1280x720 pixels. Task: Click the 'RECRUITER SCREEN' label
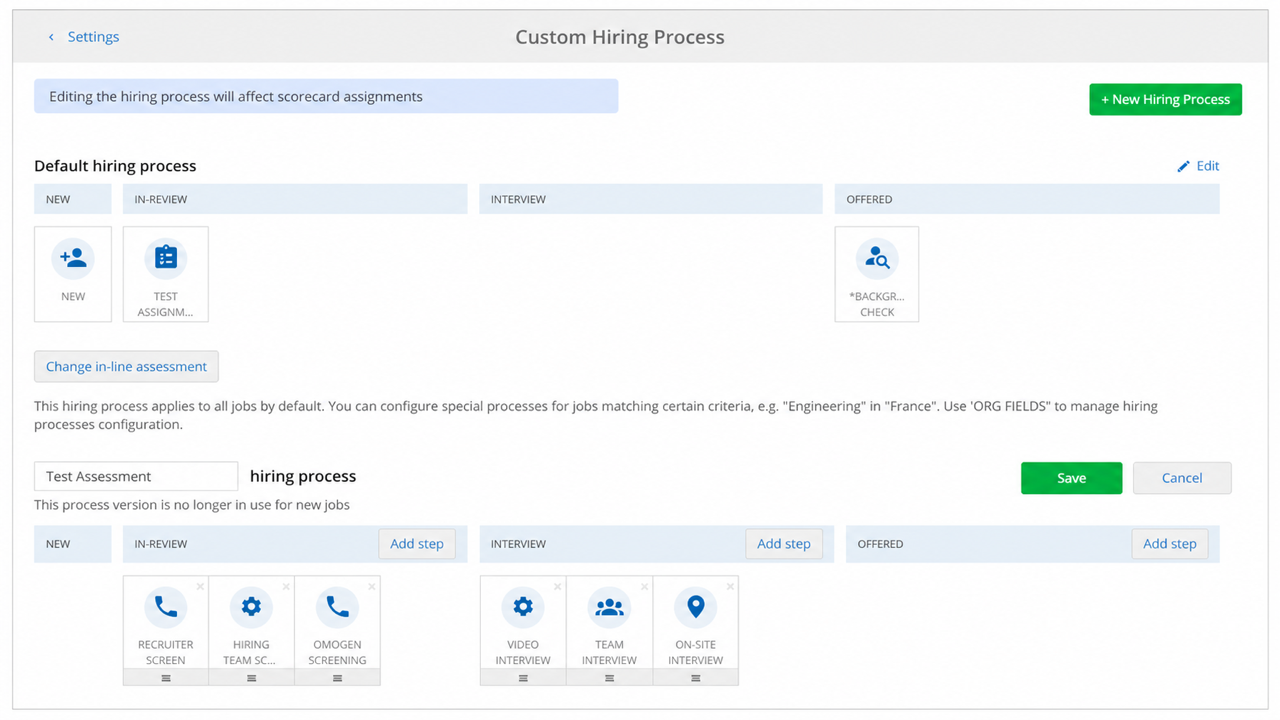point(166,652)
